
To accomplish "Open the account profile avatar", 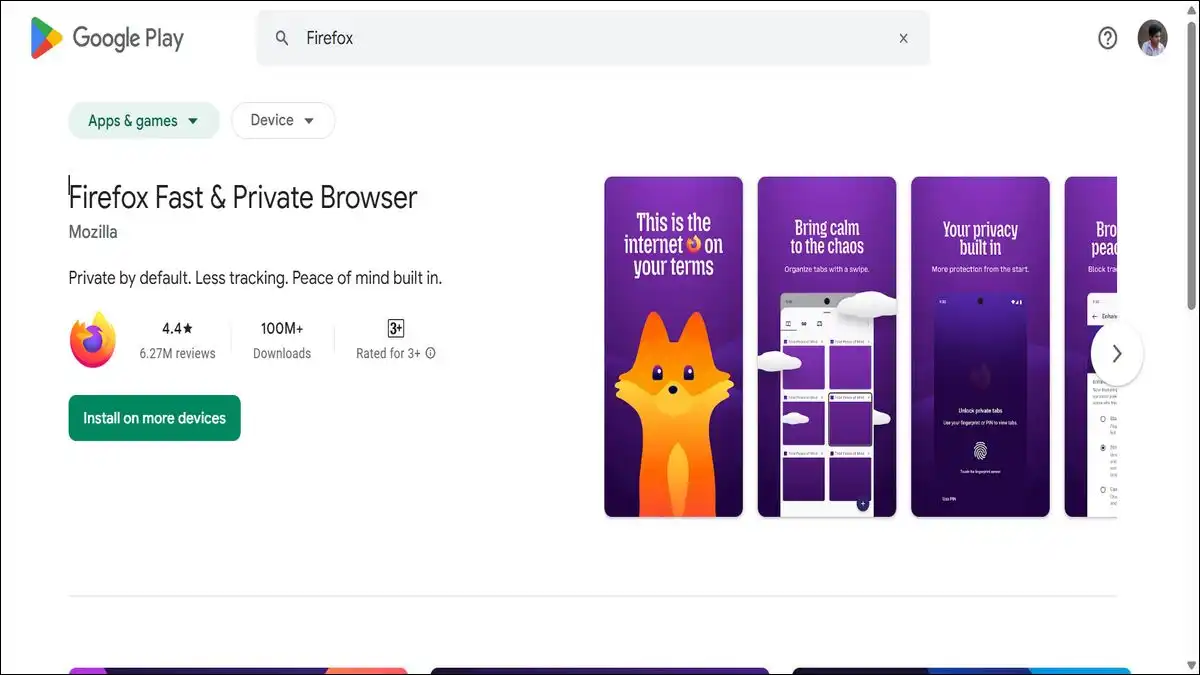I will point(1152,38).
